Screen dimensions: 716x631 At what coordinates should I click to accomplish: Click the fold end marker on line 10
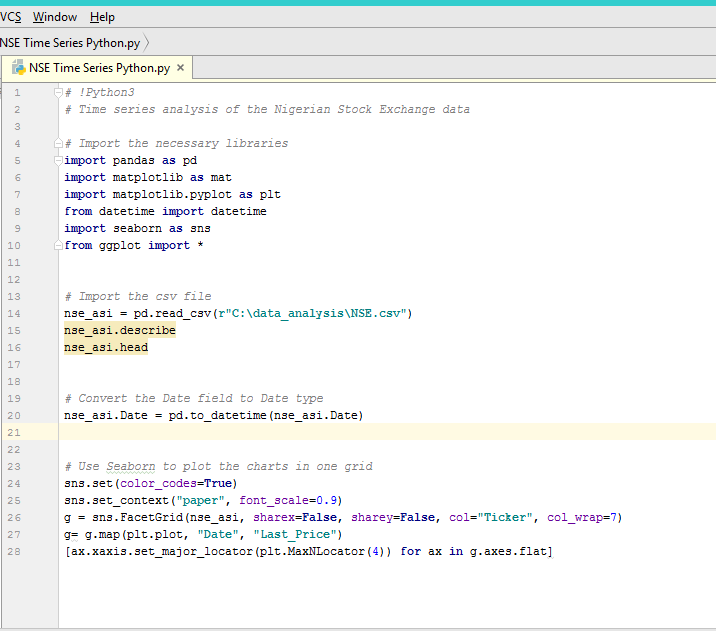coord(58,246)
